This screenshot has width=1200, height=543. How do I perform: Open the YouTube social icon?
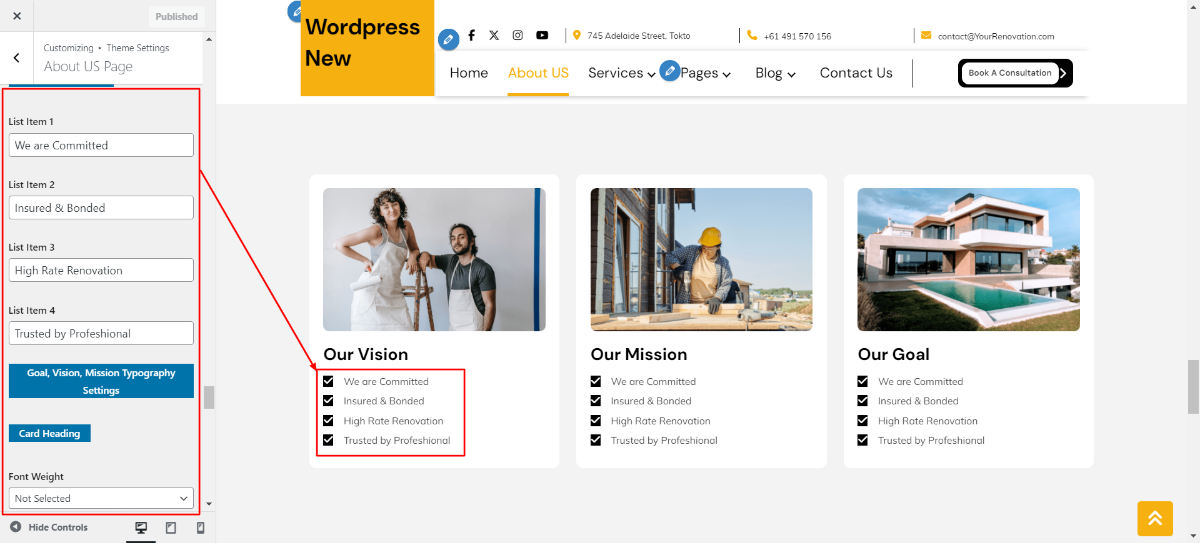click(542, 35)
